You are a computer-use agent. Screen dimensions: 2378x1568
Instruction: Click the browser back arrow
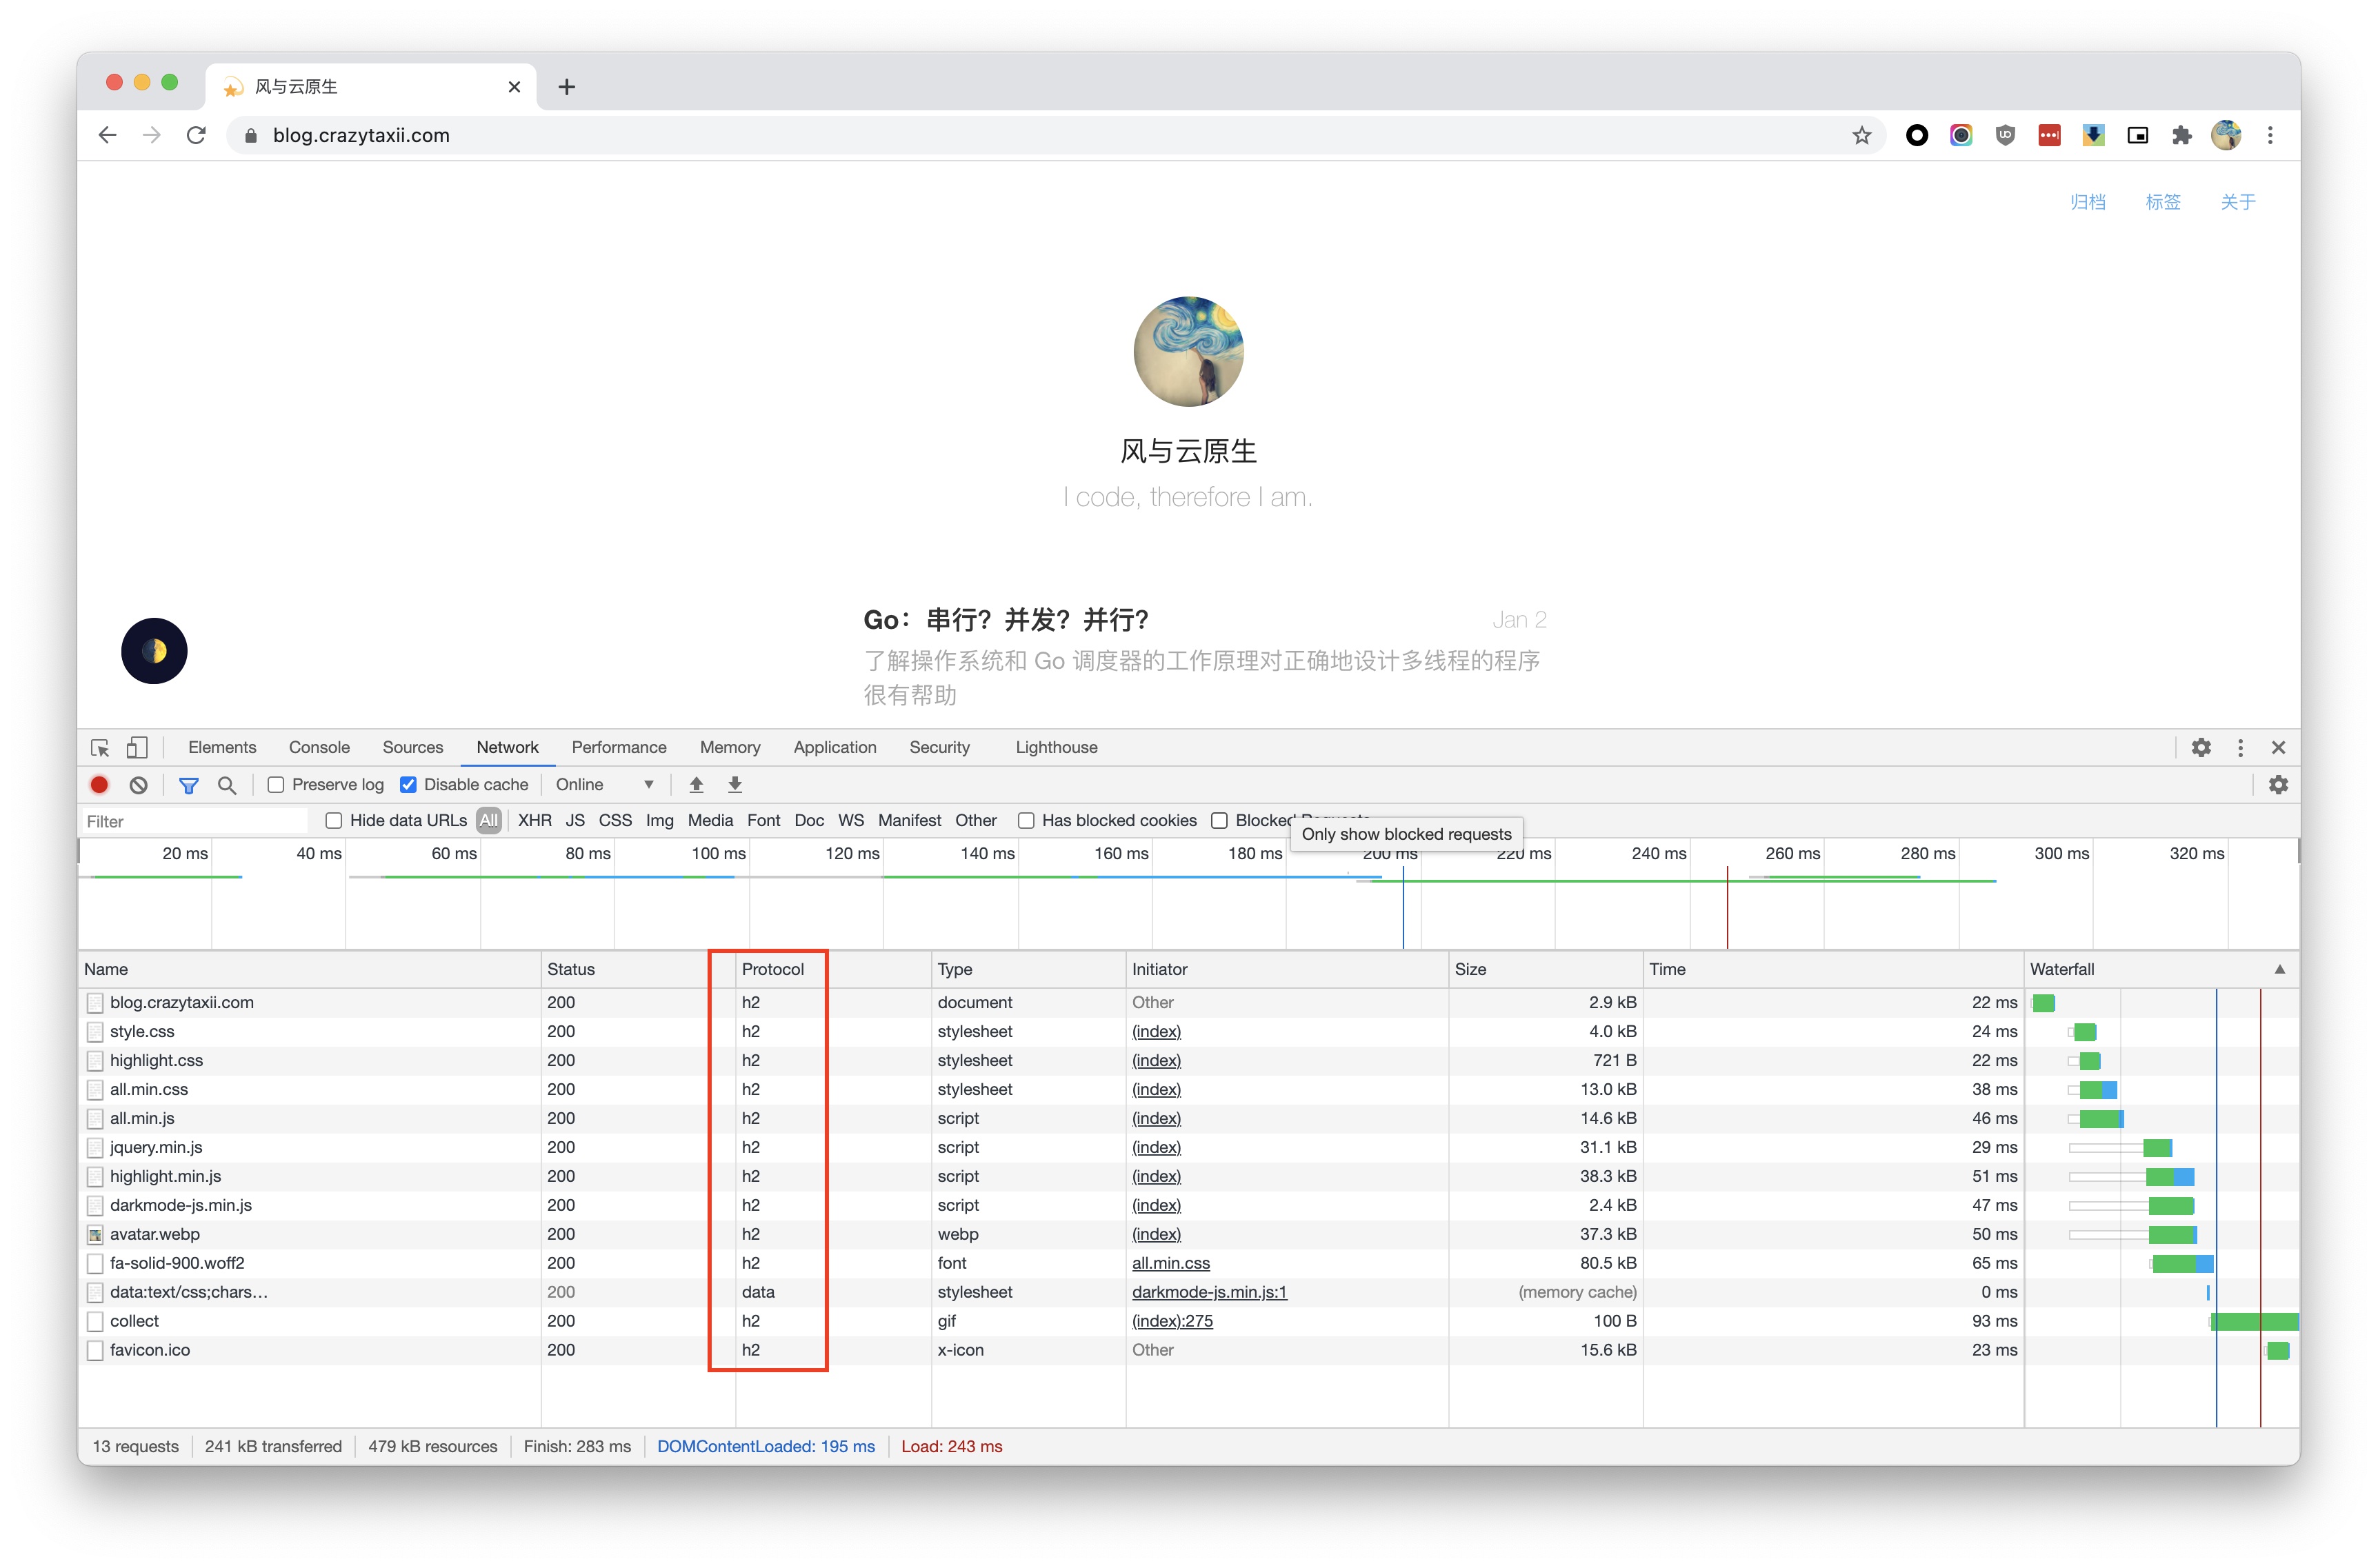108,135
